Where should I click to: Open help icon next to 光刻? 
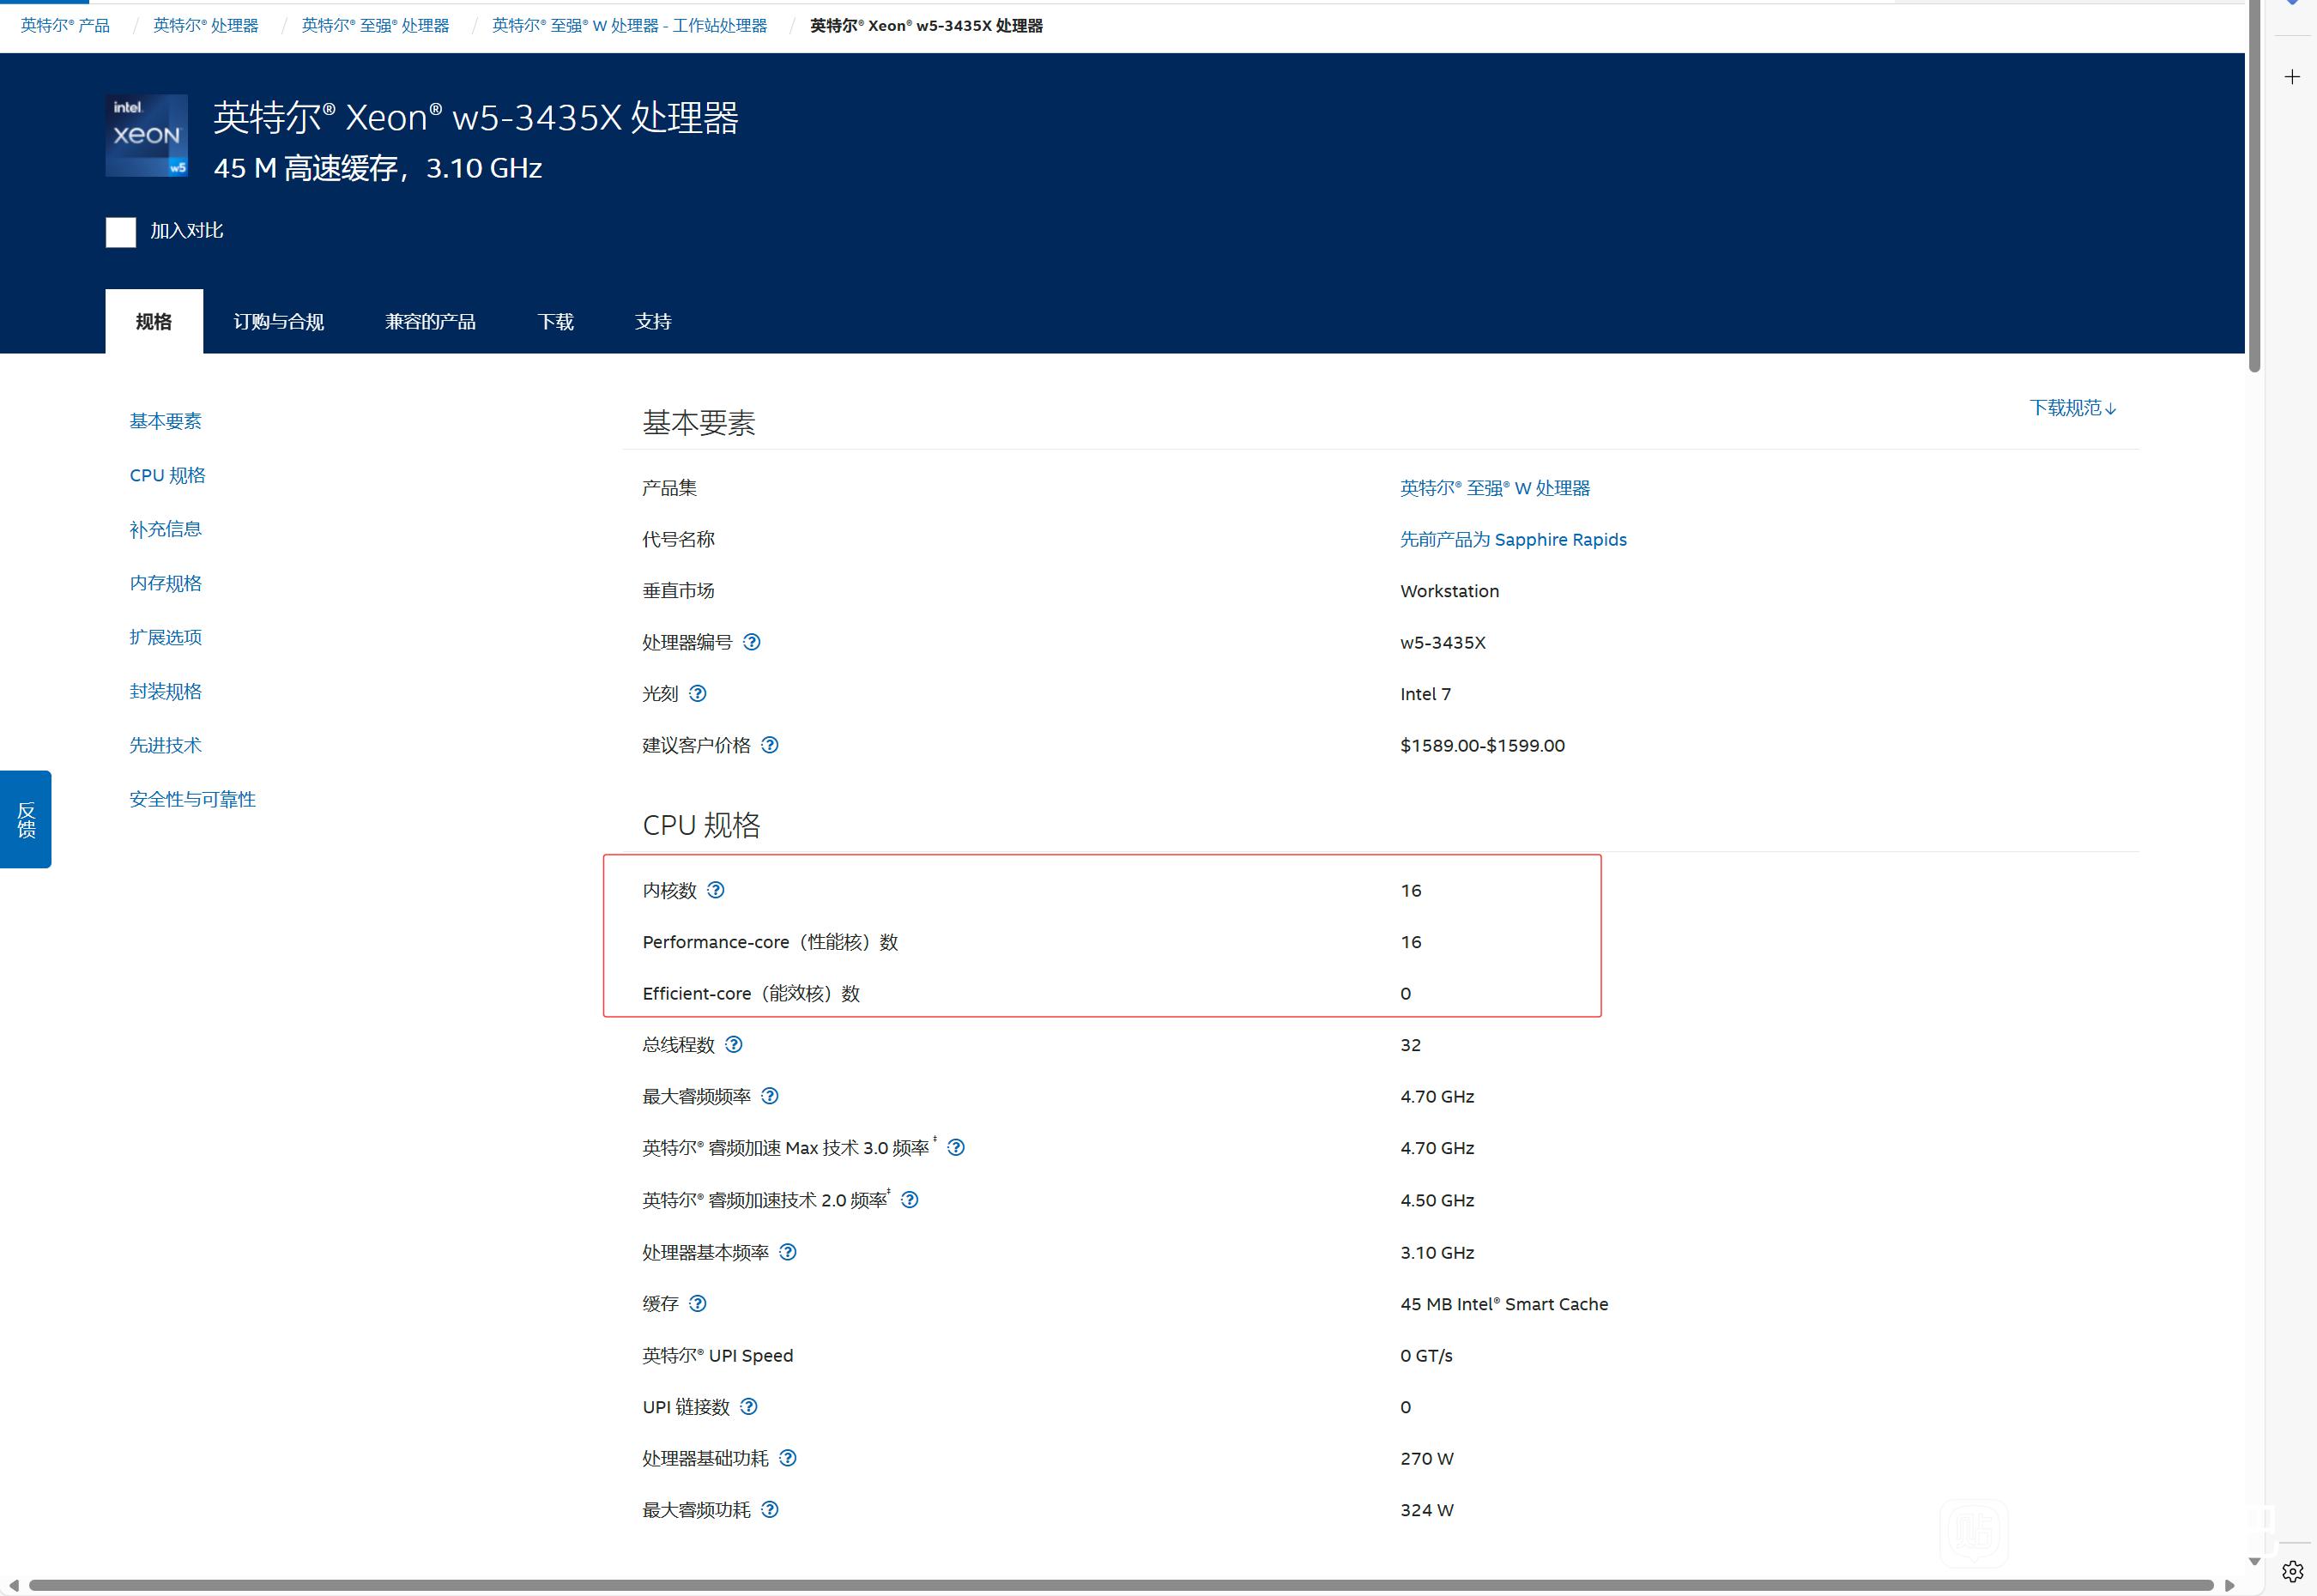tap(698, 693)
